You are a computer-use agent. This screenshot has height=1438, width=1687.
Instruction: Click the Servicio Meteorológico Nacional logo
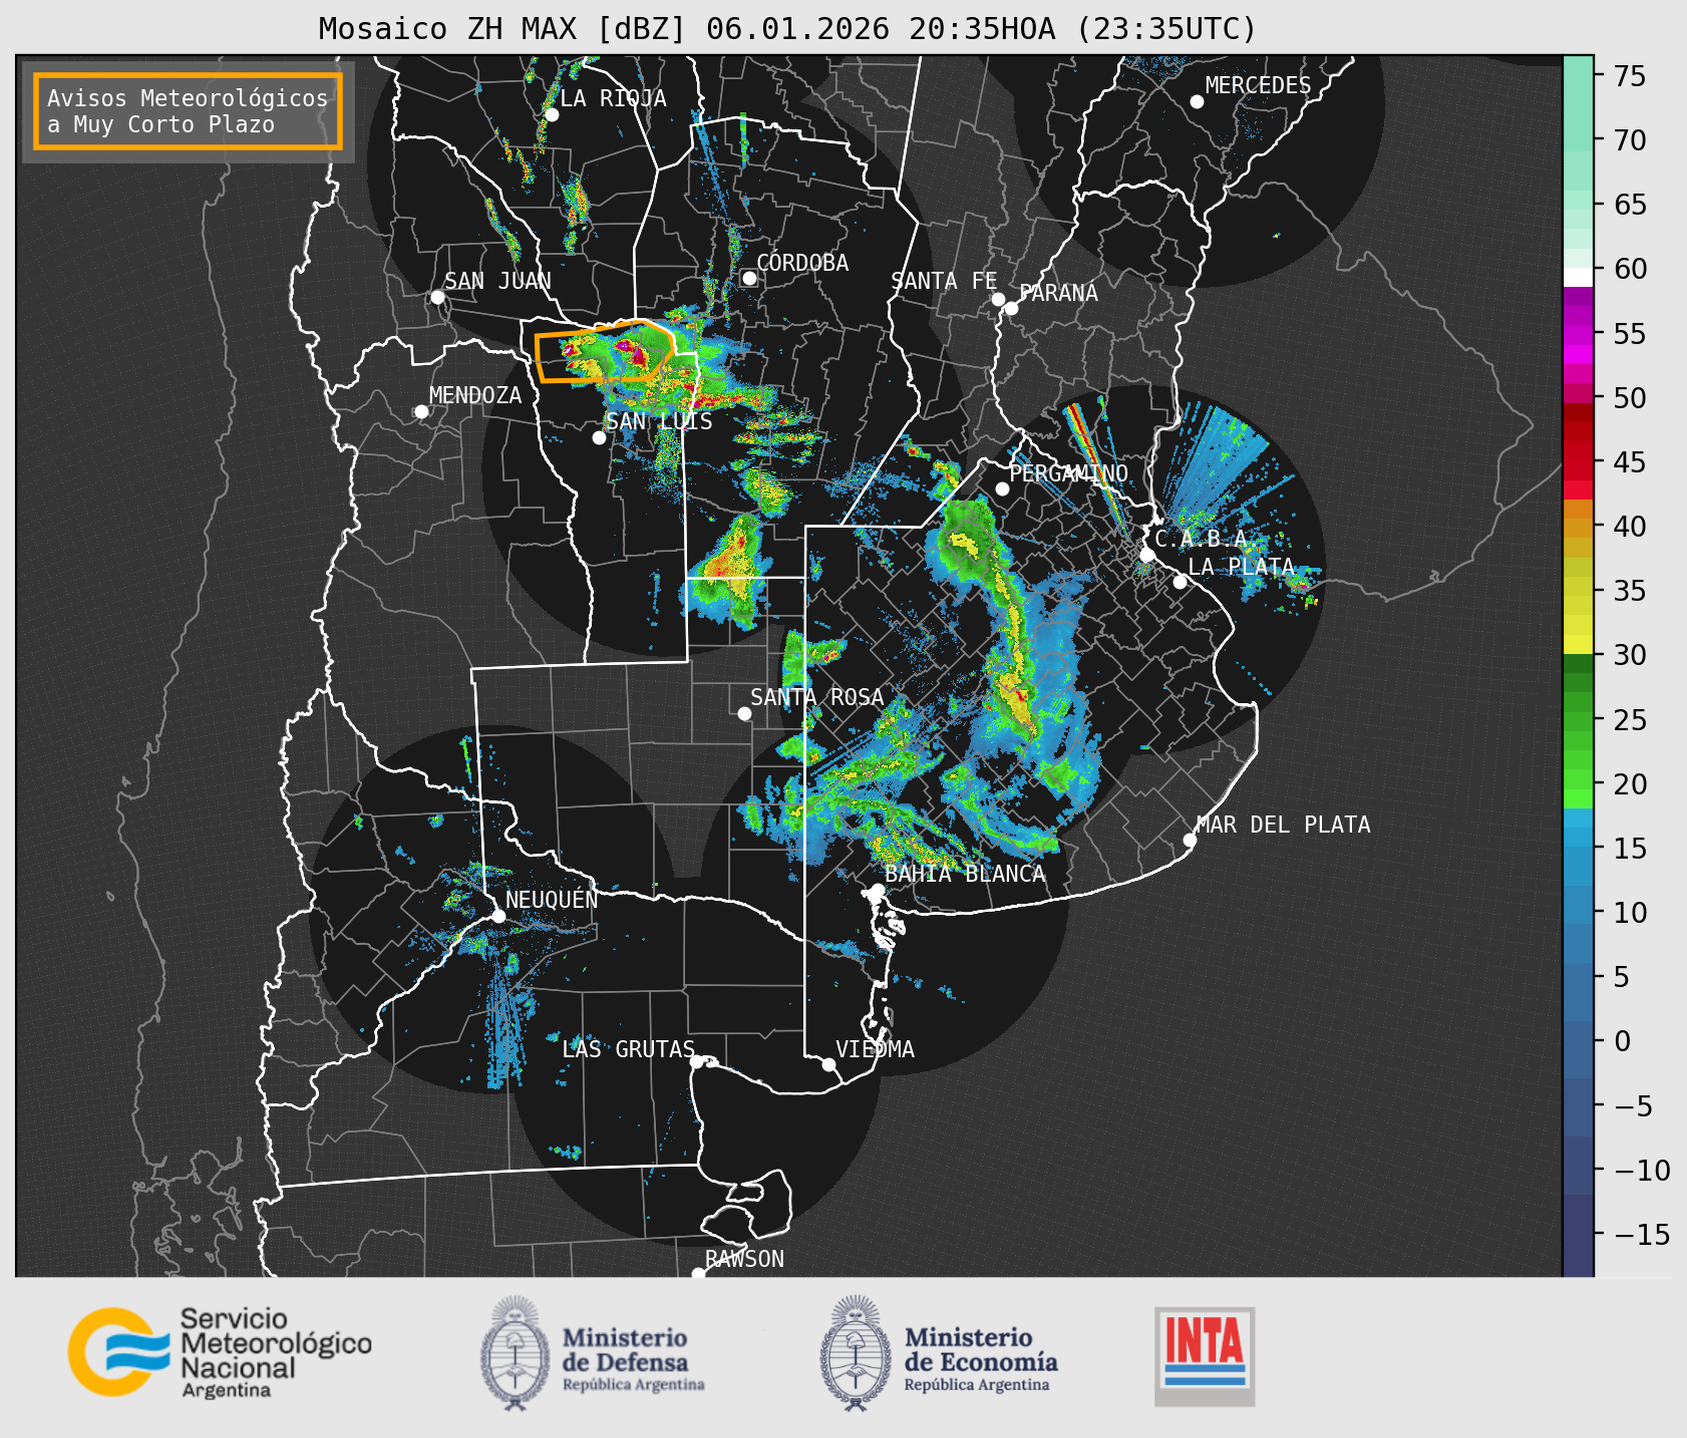(x=218, y=1352)
